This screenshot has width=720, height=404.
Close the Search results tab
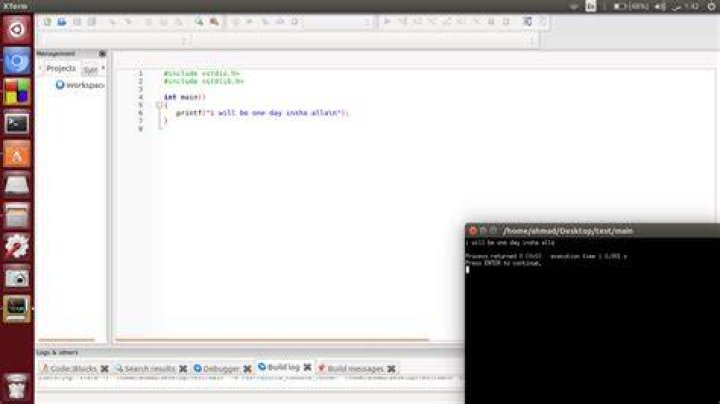coord(183,369)
